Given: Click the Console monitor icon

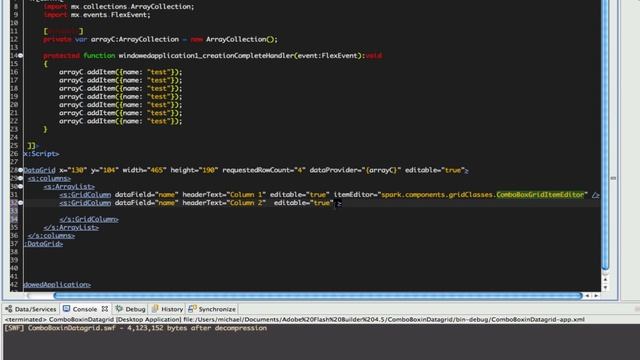Looking at the screenshot, I should coord(67,309).
